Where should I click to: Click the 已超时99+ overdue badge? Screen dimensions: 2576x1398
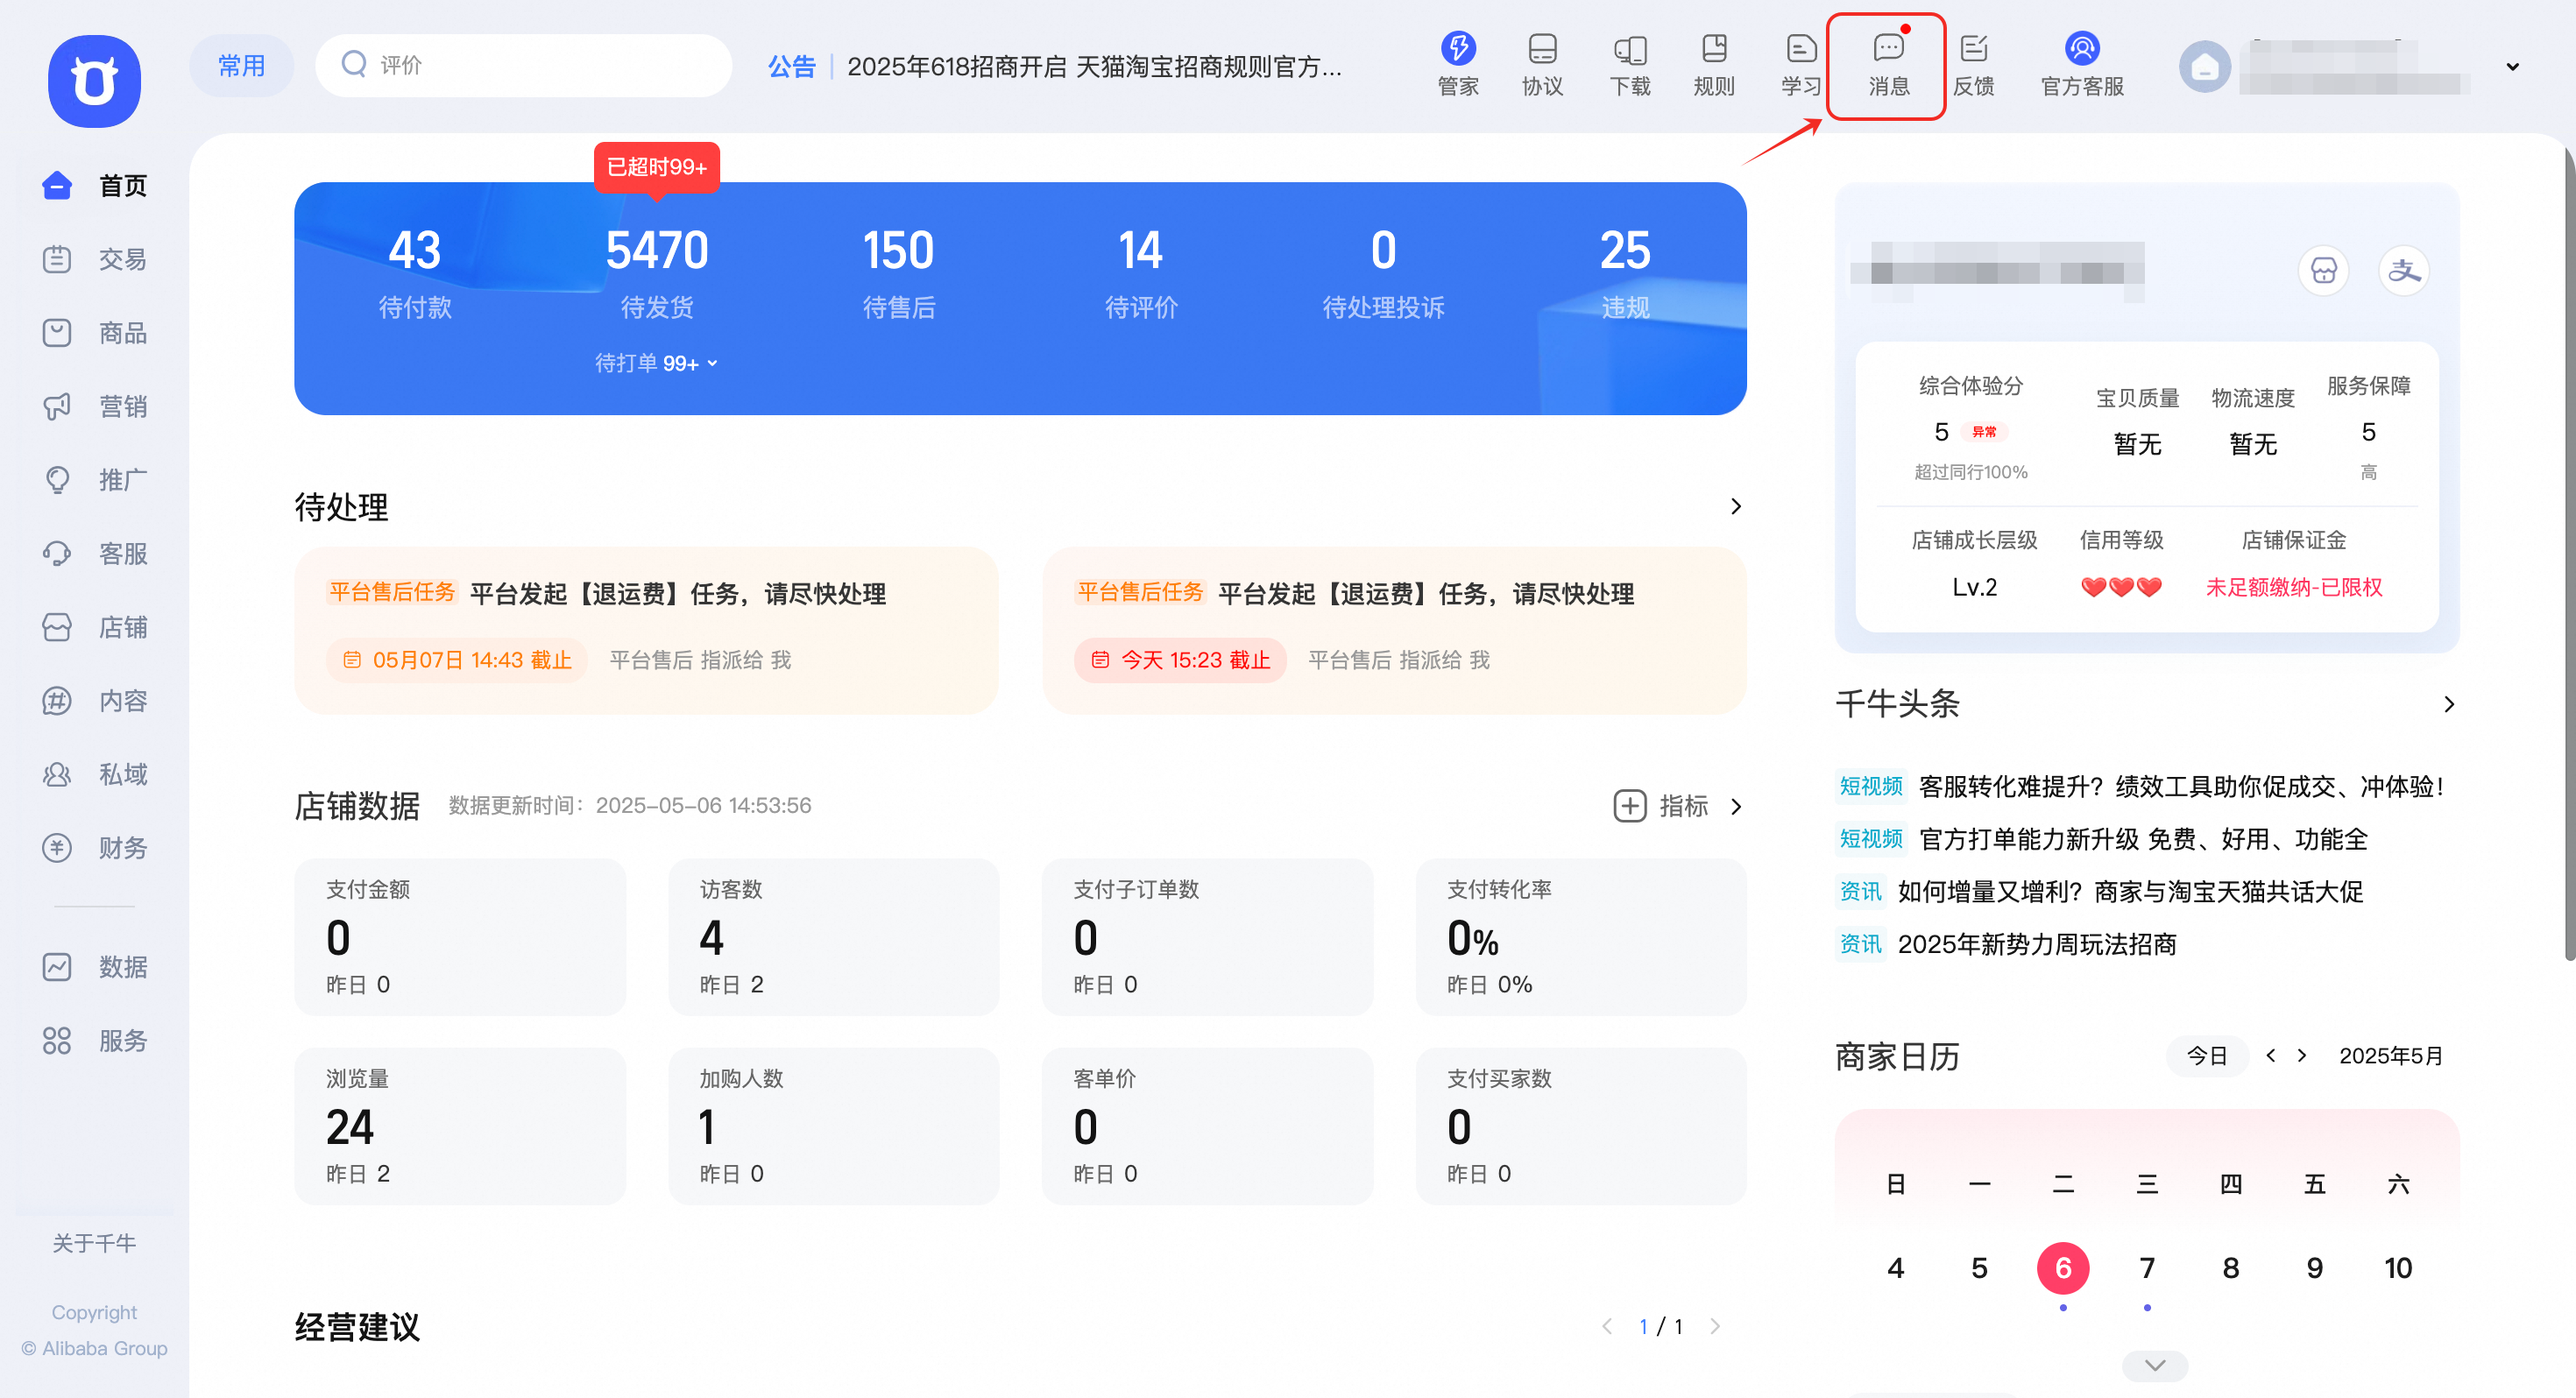tap(657, 167)
